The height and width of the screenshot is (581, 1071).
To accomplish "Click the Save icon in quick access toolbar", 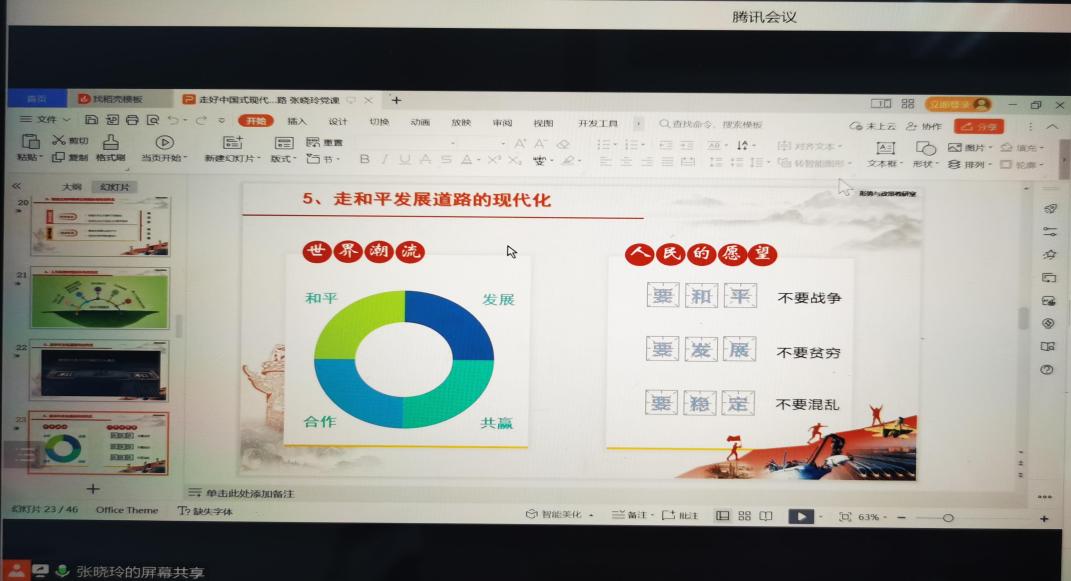I will [x=91, y=121].
